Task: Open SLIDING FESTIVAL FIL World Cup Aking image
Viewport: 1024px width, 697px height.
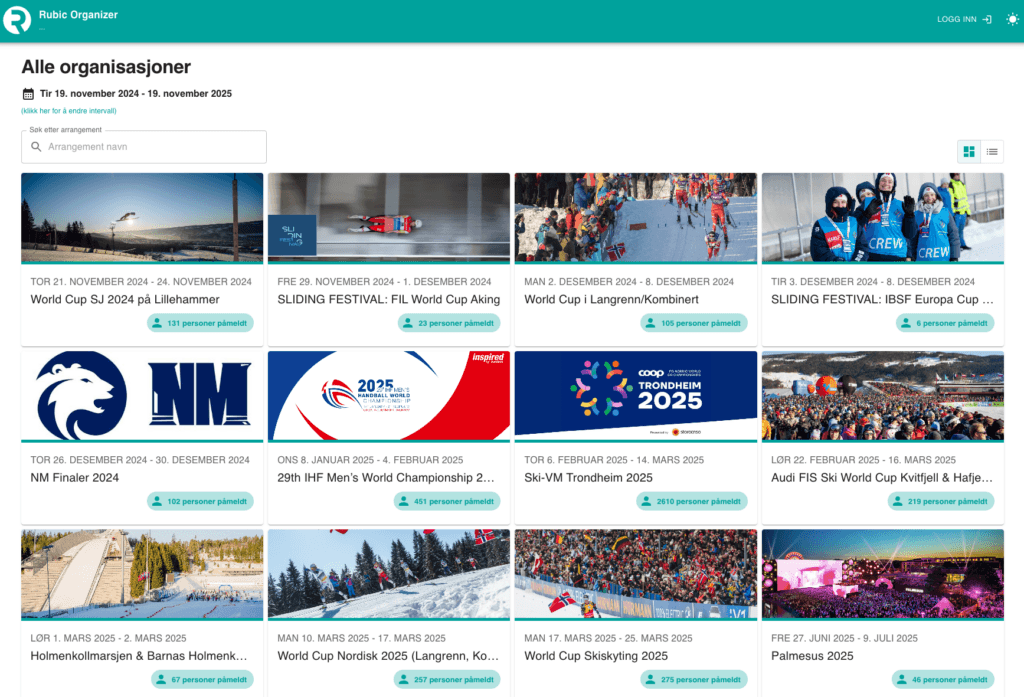Action: coord(389,218)
